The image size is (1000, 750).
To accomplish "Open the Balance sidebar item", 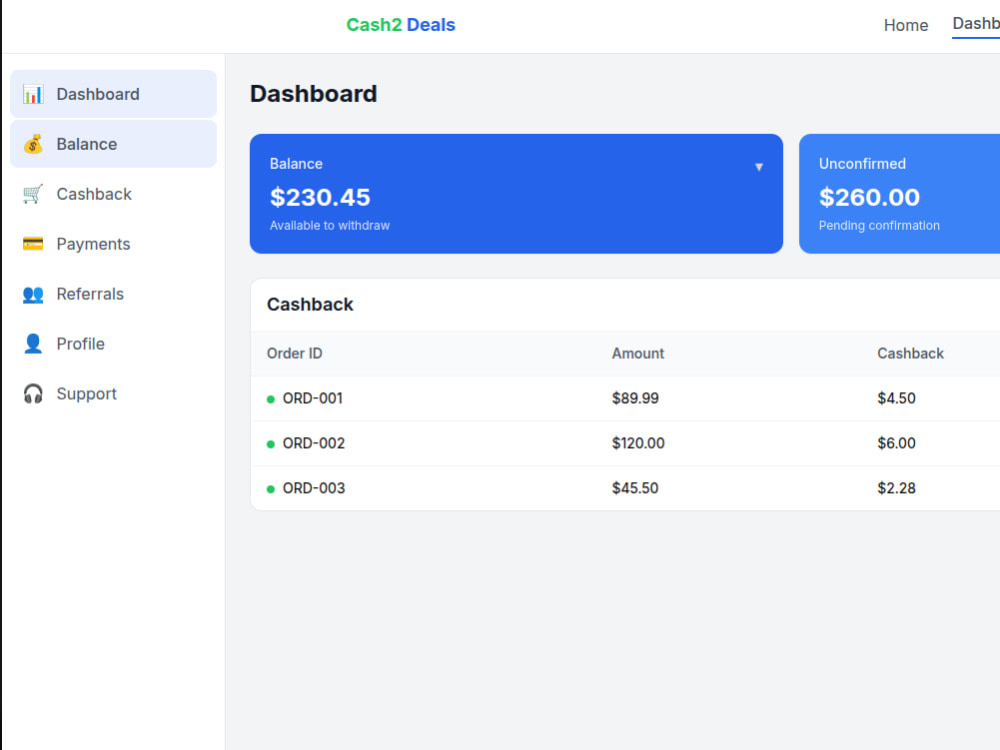I will 114,144.
